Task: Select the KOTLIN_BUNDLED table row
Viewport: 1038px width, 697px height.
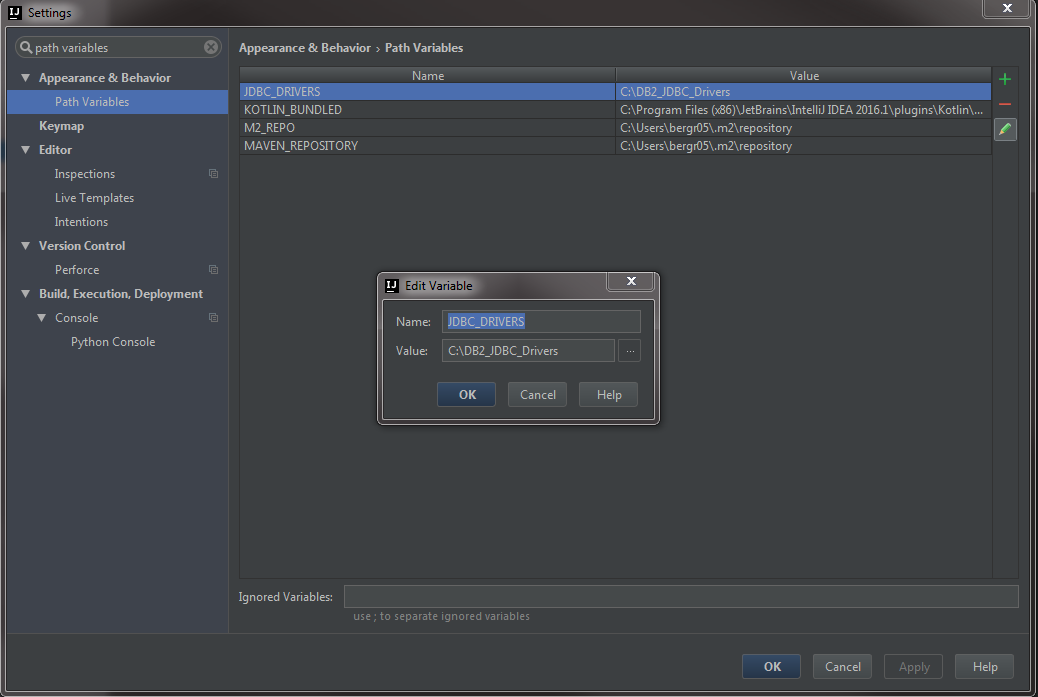Action: click(x=427, y=110)
